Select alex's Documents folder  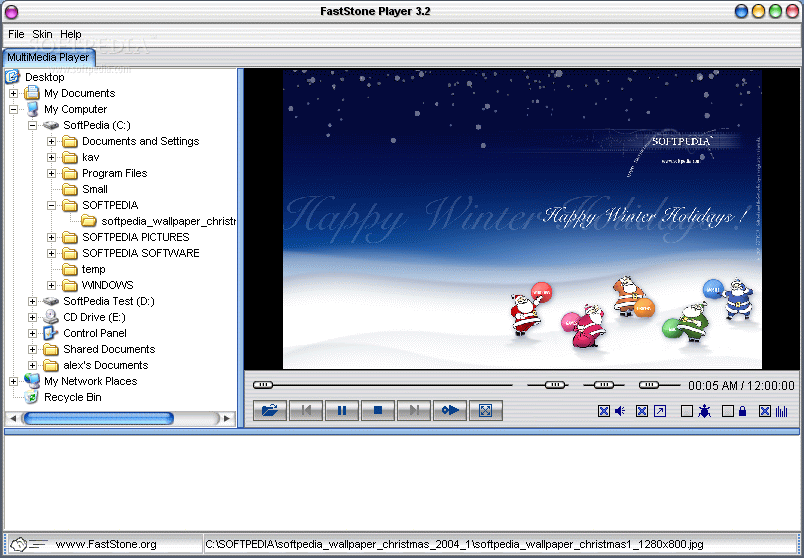click(x=106, y=365)
